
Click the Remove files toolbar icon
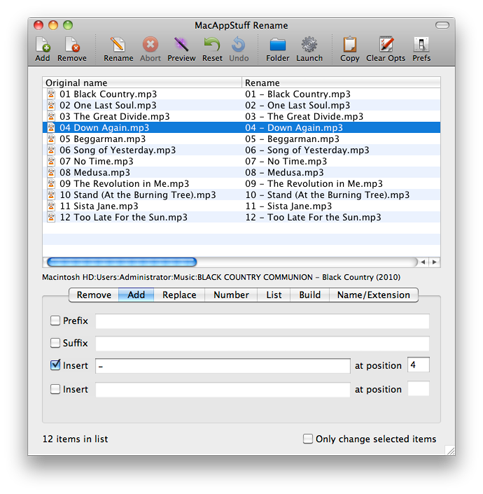point(72,45)
